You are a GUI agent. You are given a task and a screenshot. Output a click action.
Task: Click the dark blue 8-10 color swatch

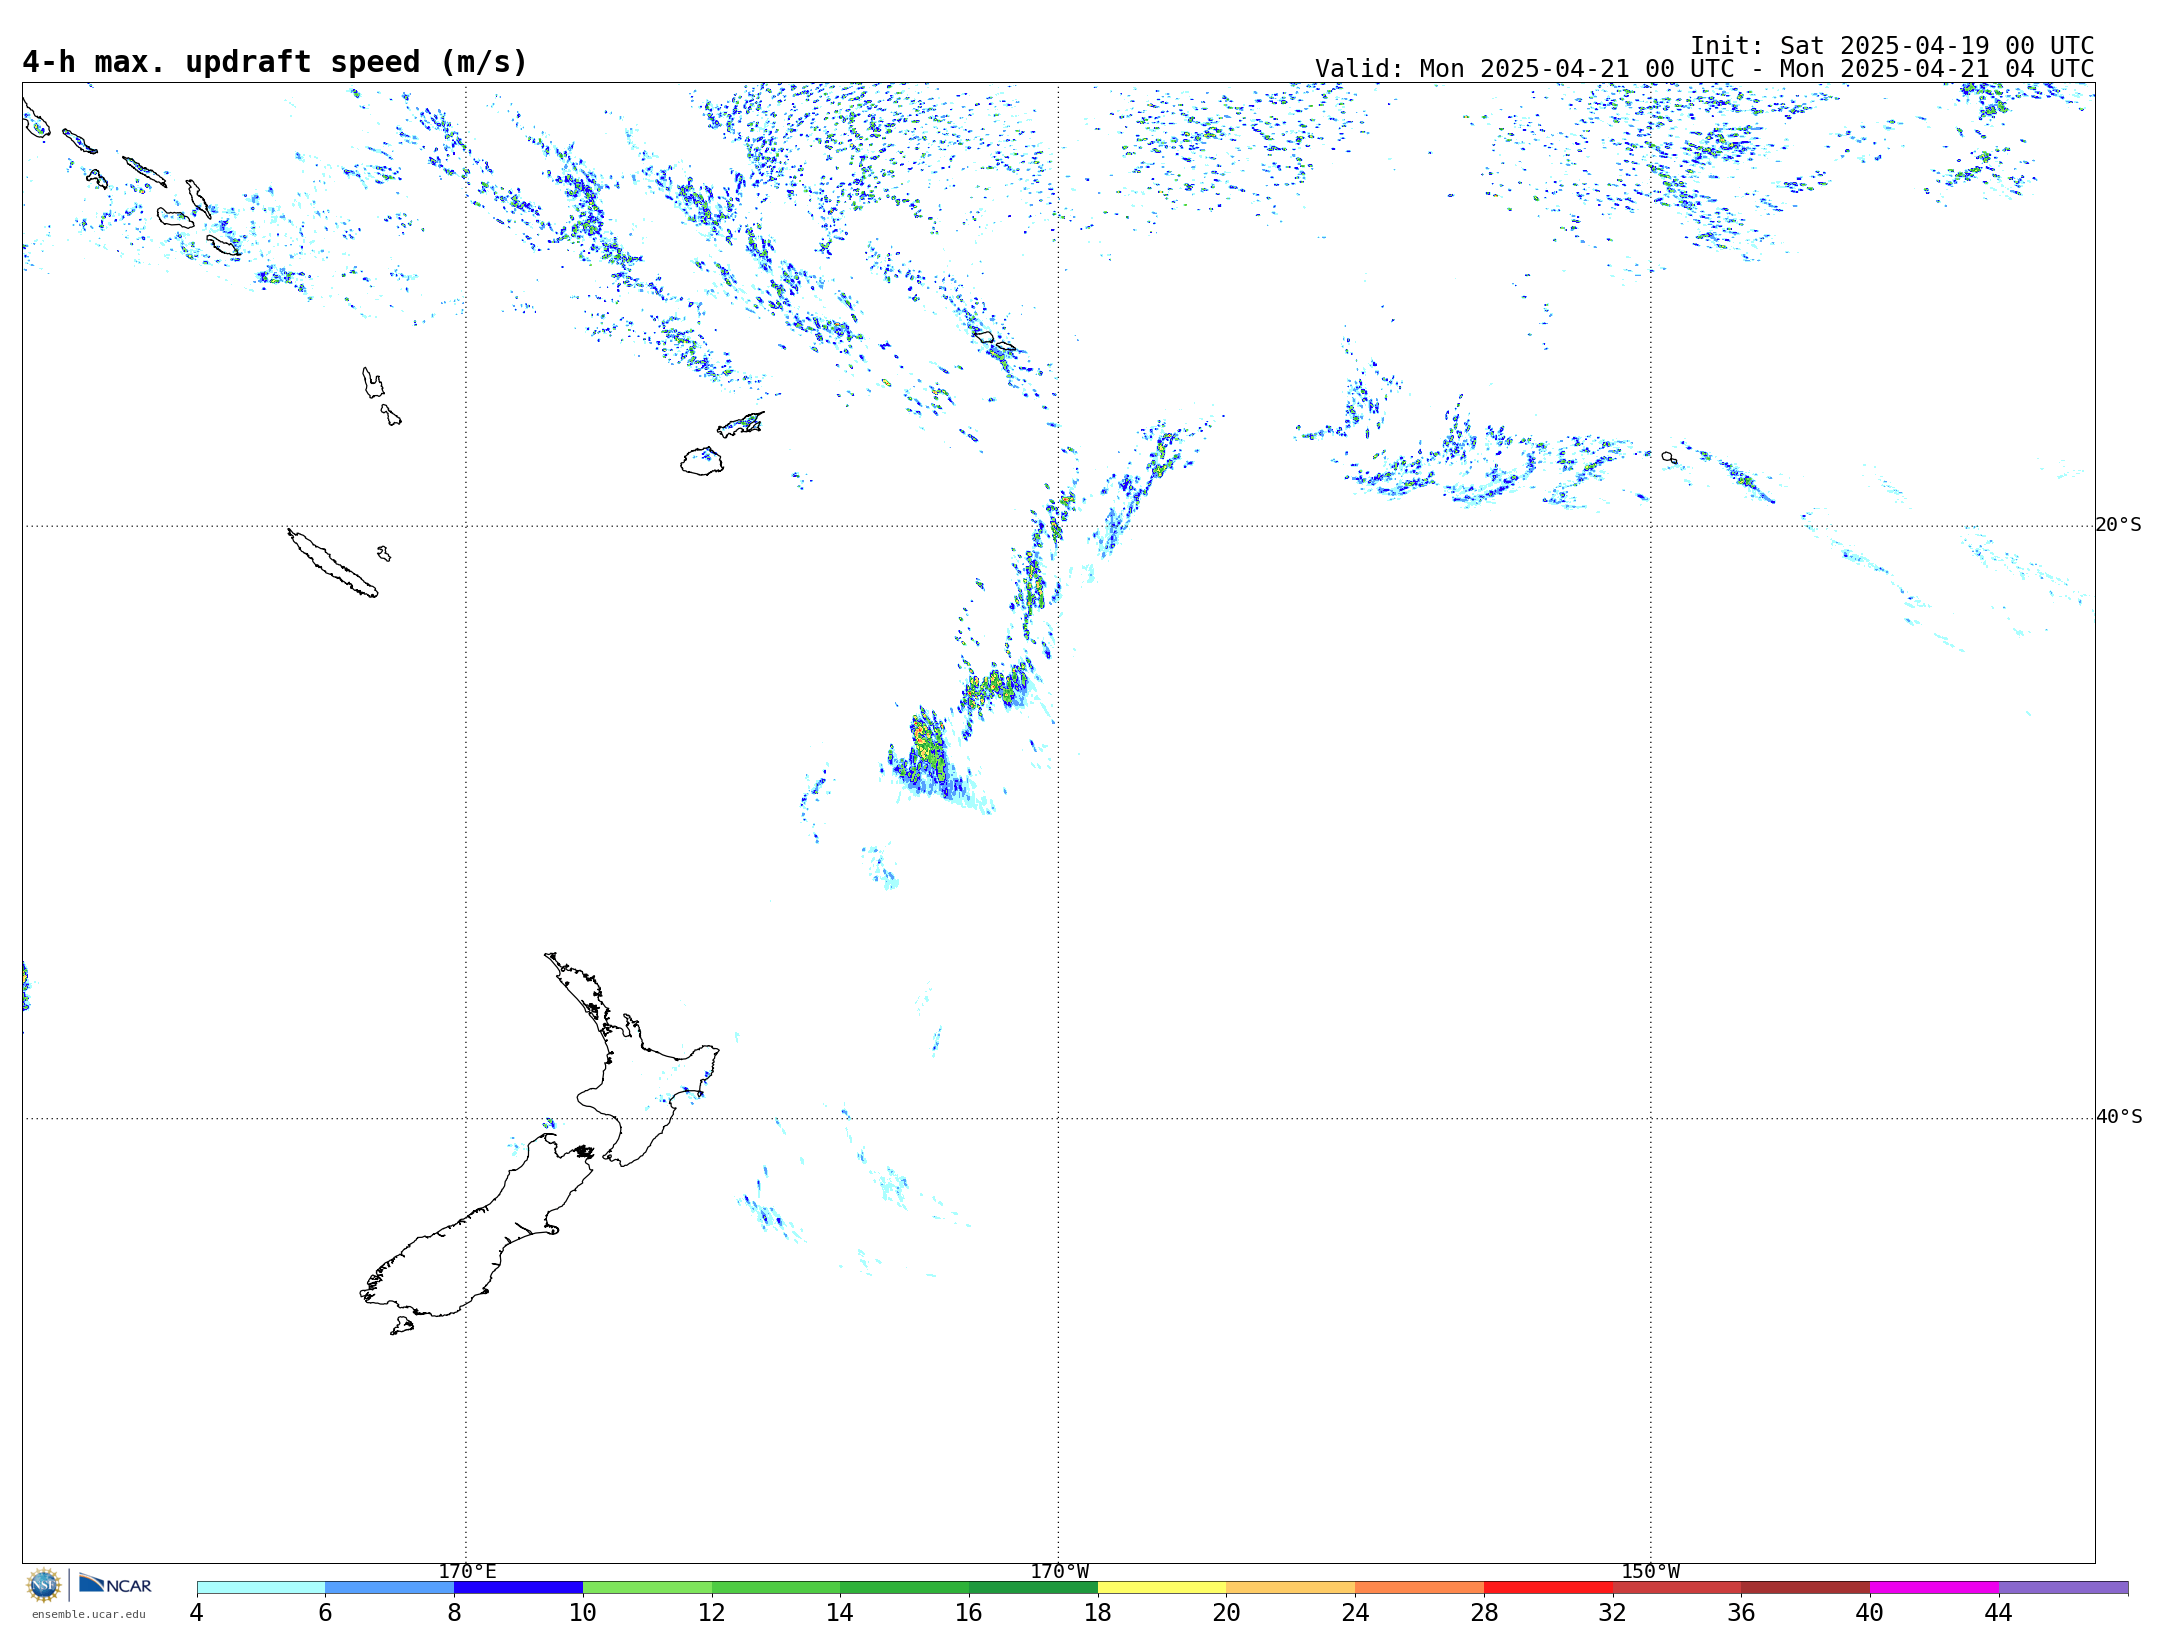click(518, 1587)
